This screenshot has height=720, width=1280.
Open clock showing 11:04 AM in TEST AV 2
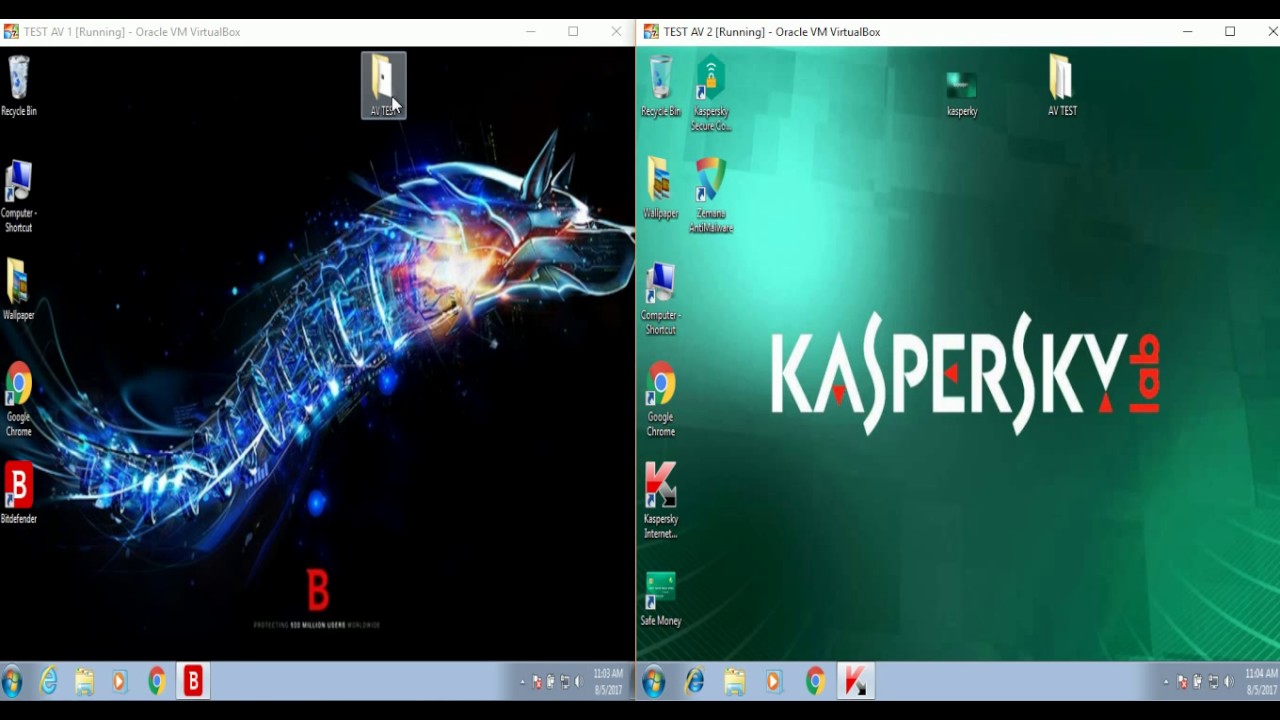click(x=1261, y=682)
